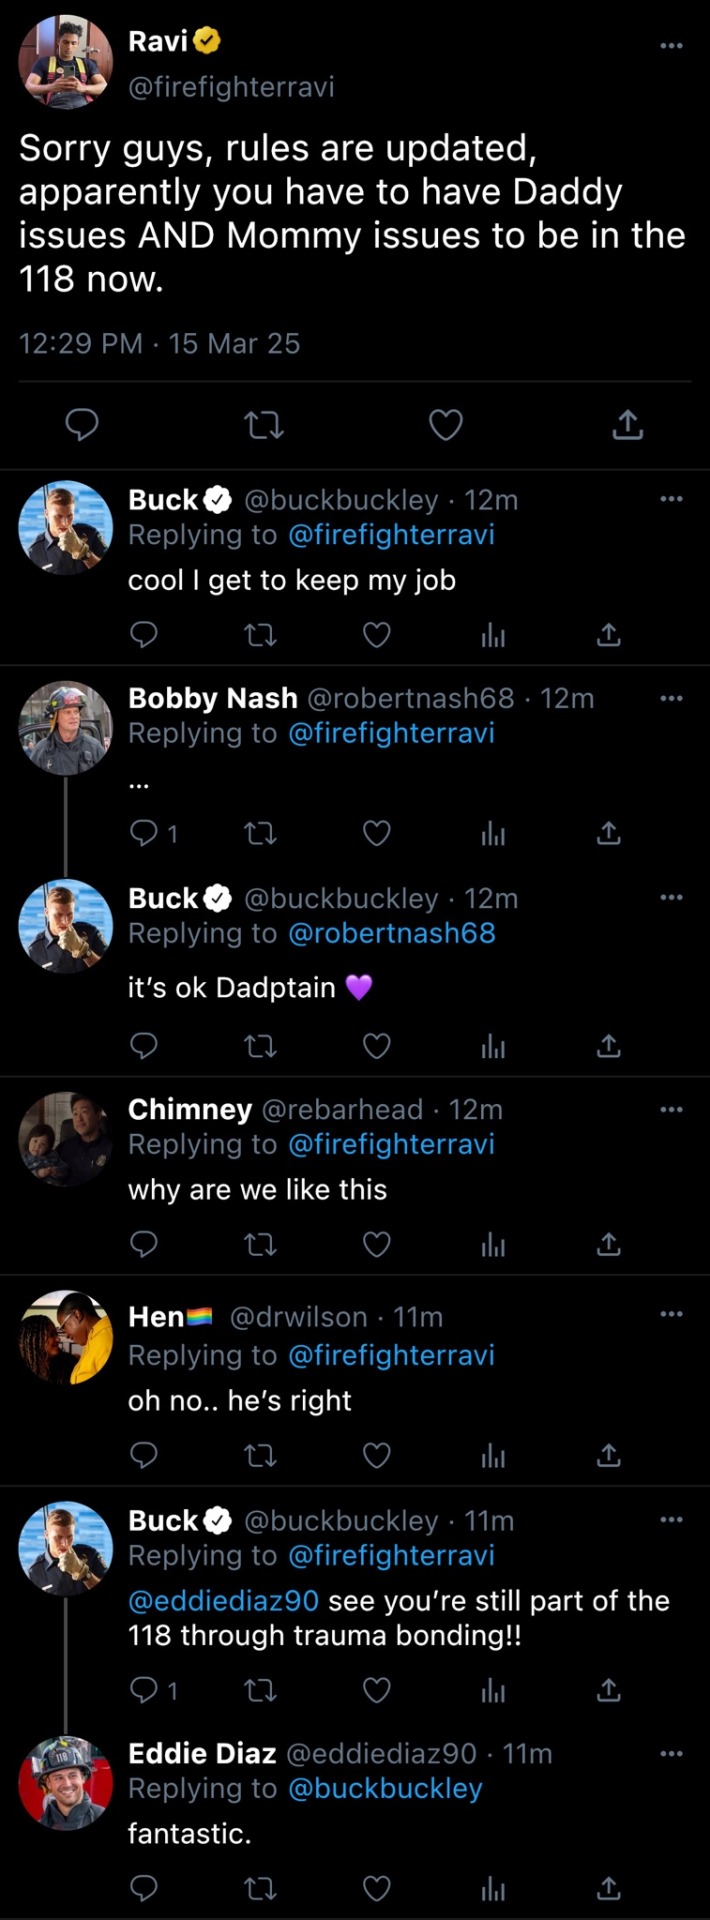Reply to Bobby Nash's '...' tweet
Image resolution: width=710 pixels, height=1920 pixels.
(145, 833)
